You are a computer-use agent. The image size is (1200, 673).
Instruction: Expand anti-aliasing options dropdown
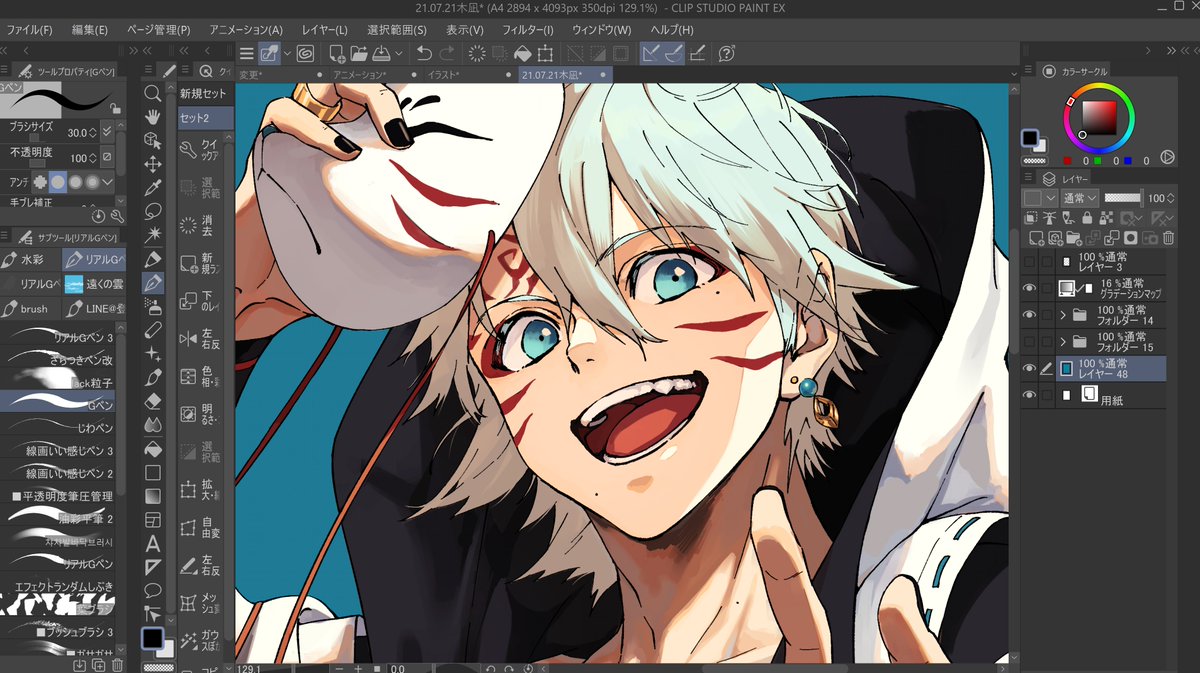pos(109,182)
